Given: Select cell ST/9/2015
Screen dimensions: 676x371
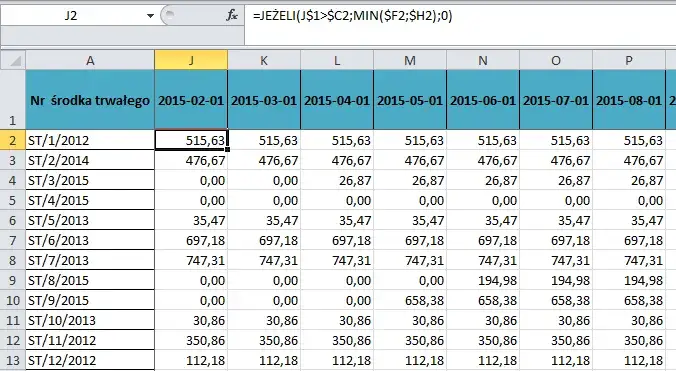Looking at the screenshot, I should [x=90, y=300].
